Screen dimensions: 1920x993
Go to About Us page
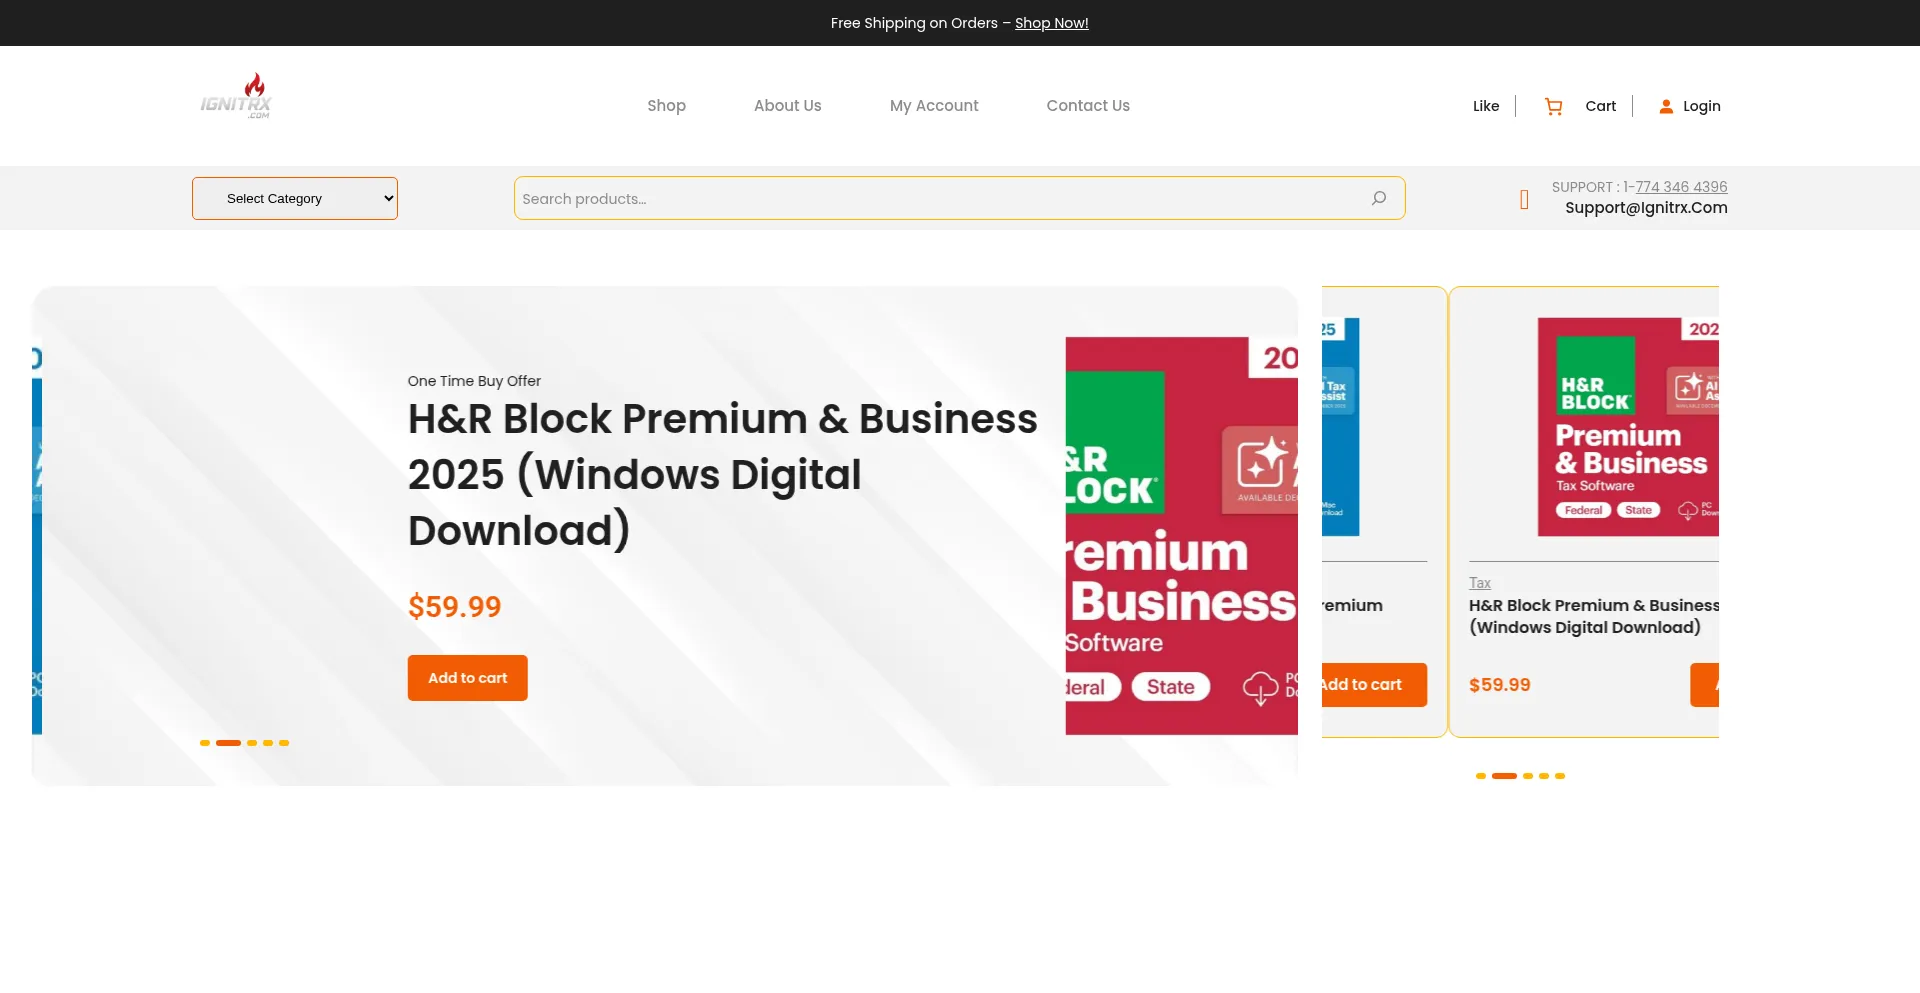pos(788,106)
